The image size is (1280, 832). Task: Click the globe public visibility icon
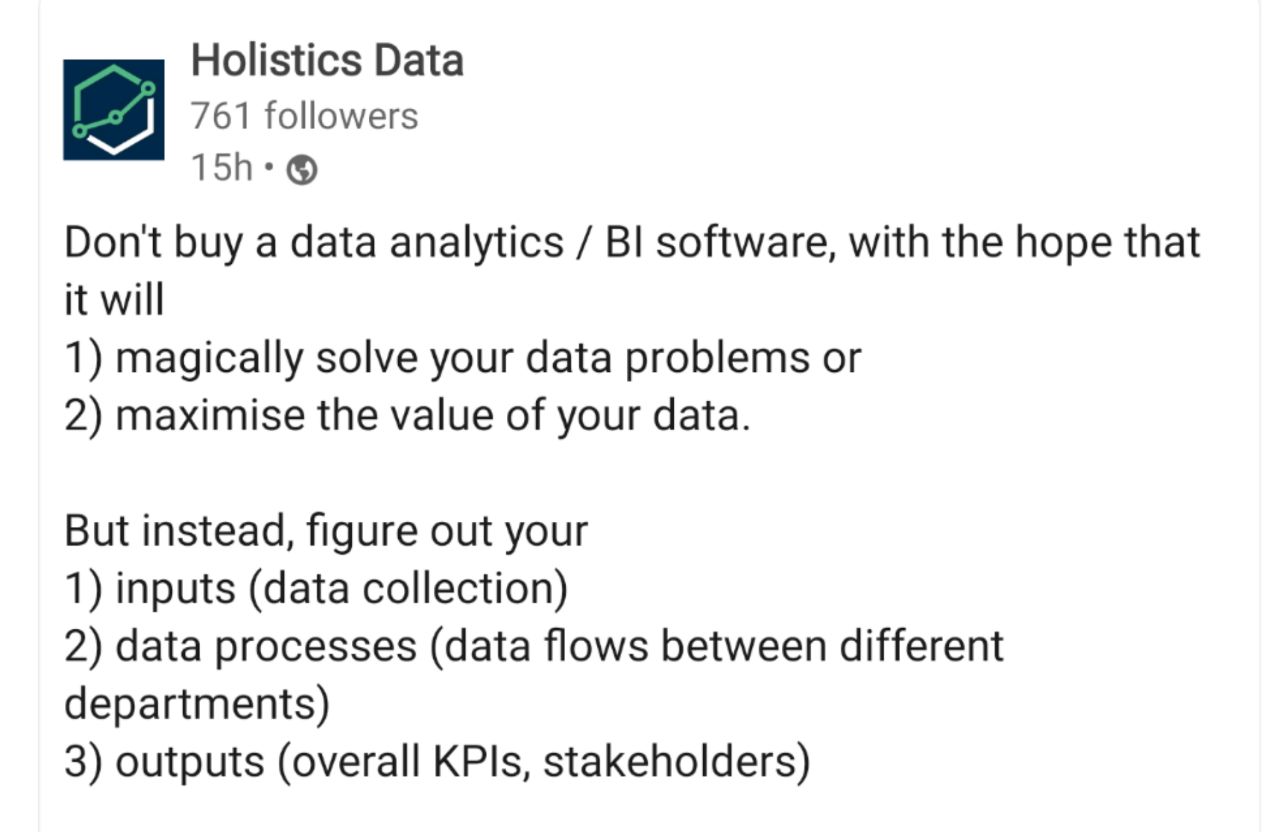point(302,171)
